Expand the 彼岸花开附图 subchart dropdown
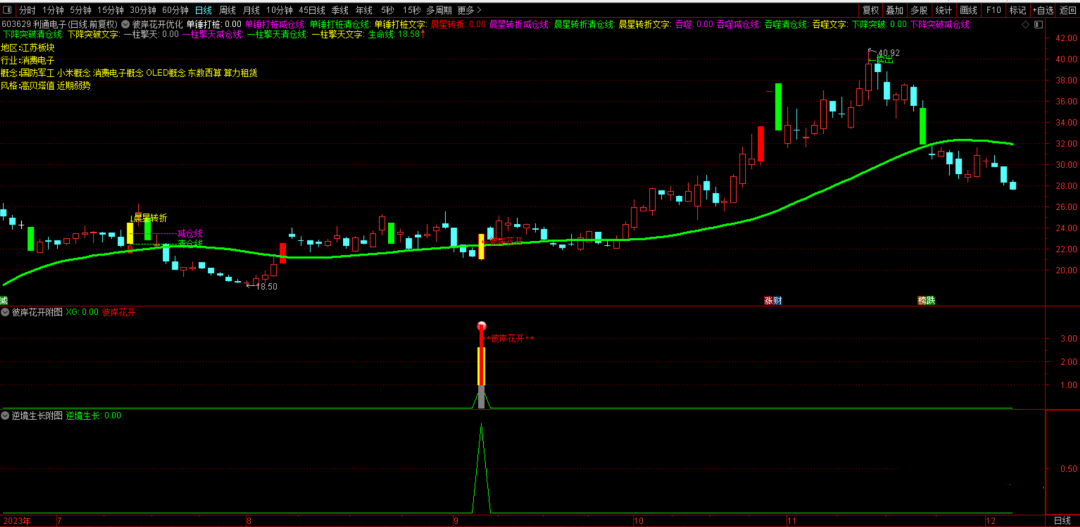 (x=6, y=312)
